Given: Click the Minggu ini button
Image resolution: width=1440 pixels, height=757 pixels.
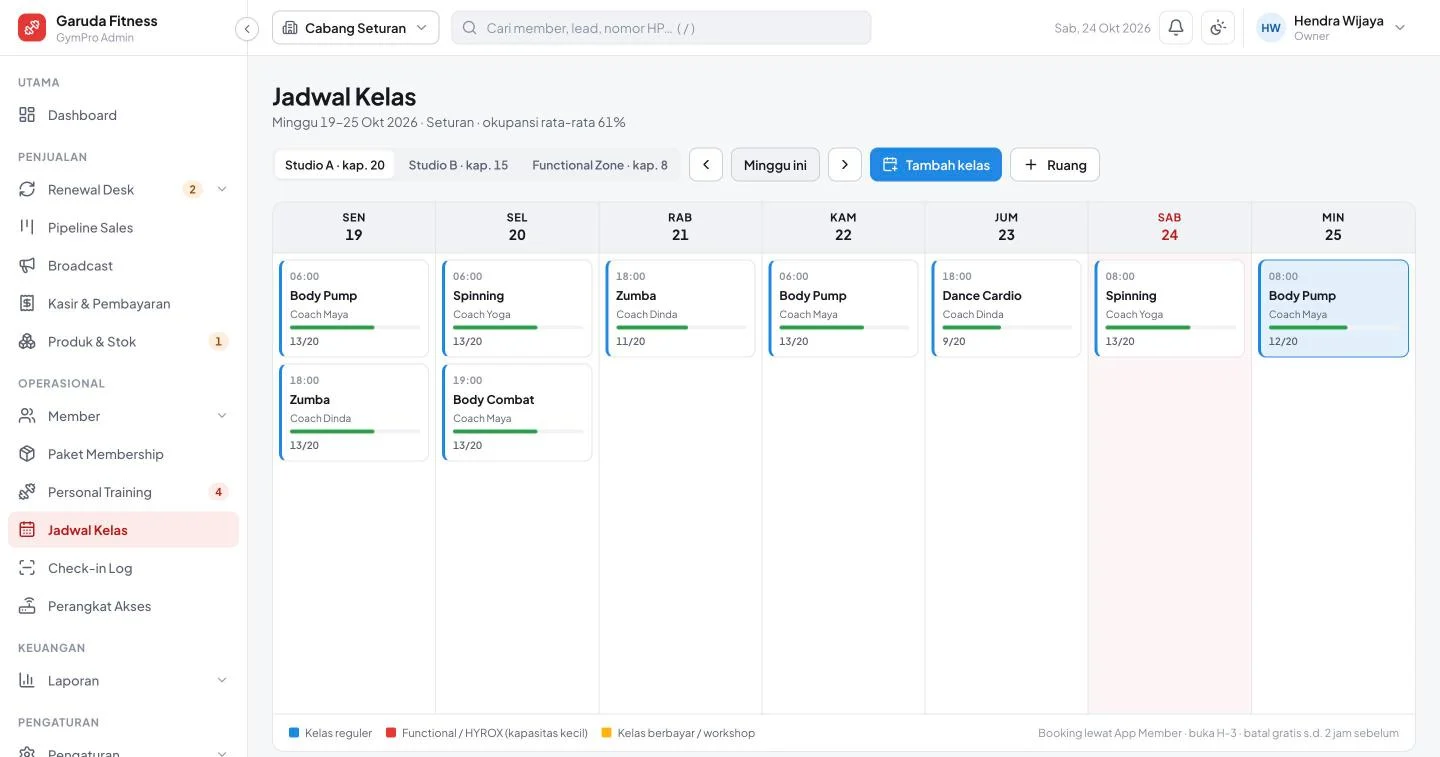Looking at the screenshot, I should (775, 165).
